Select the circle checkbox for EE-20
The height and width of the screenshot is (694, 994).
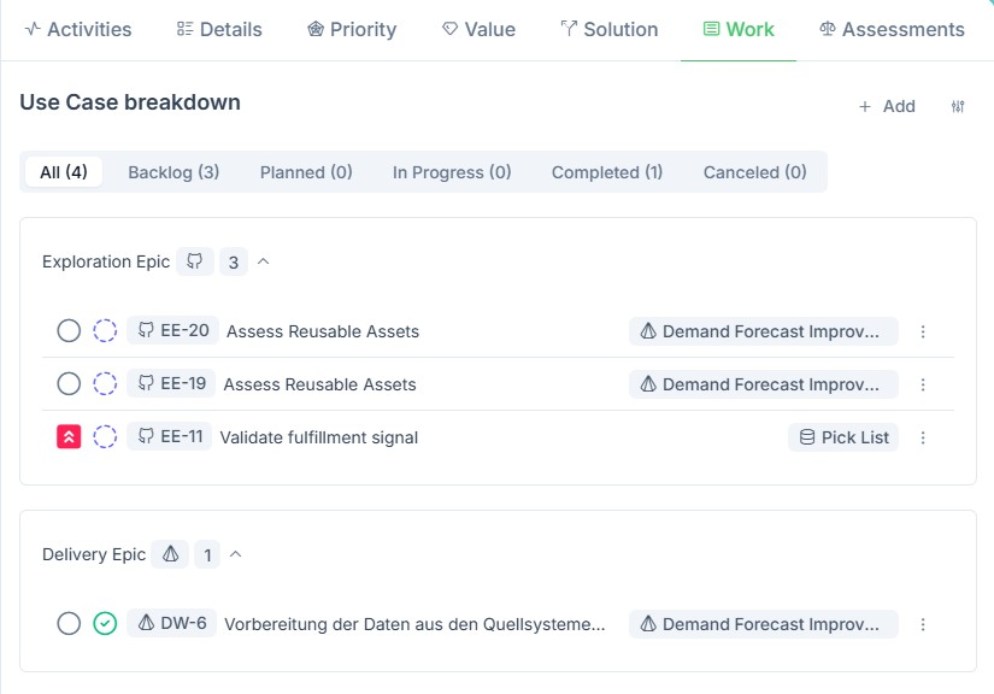coord(68,330)
